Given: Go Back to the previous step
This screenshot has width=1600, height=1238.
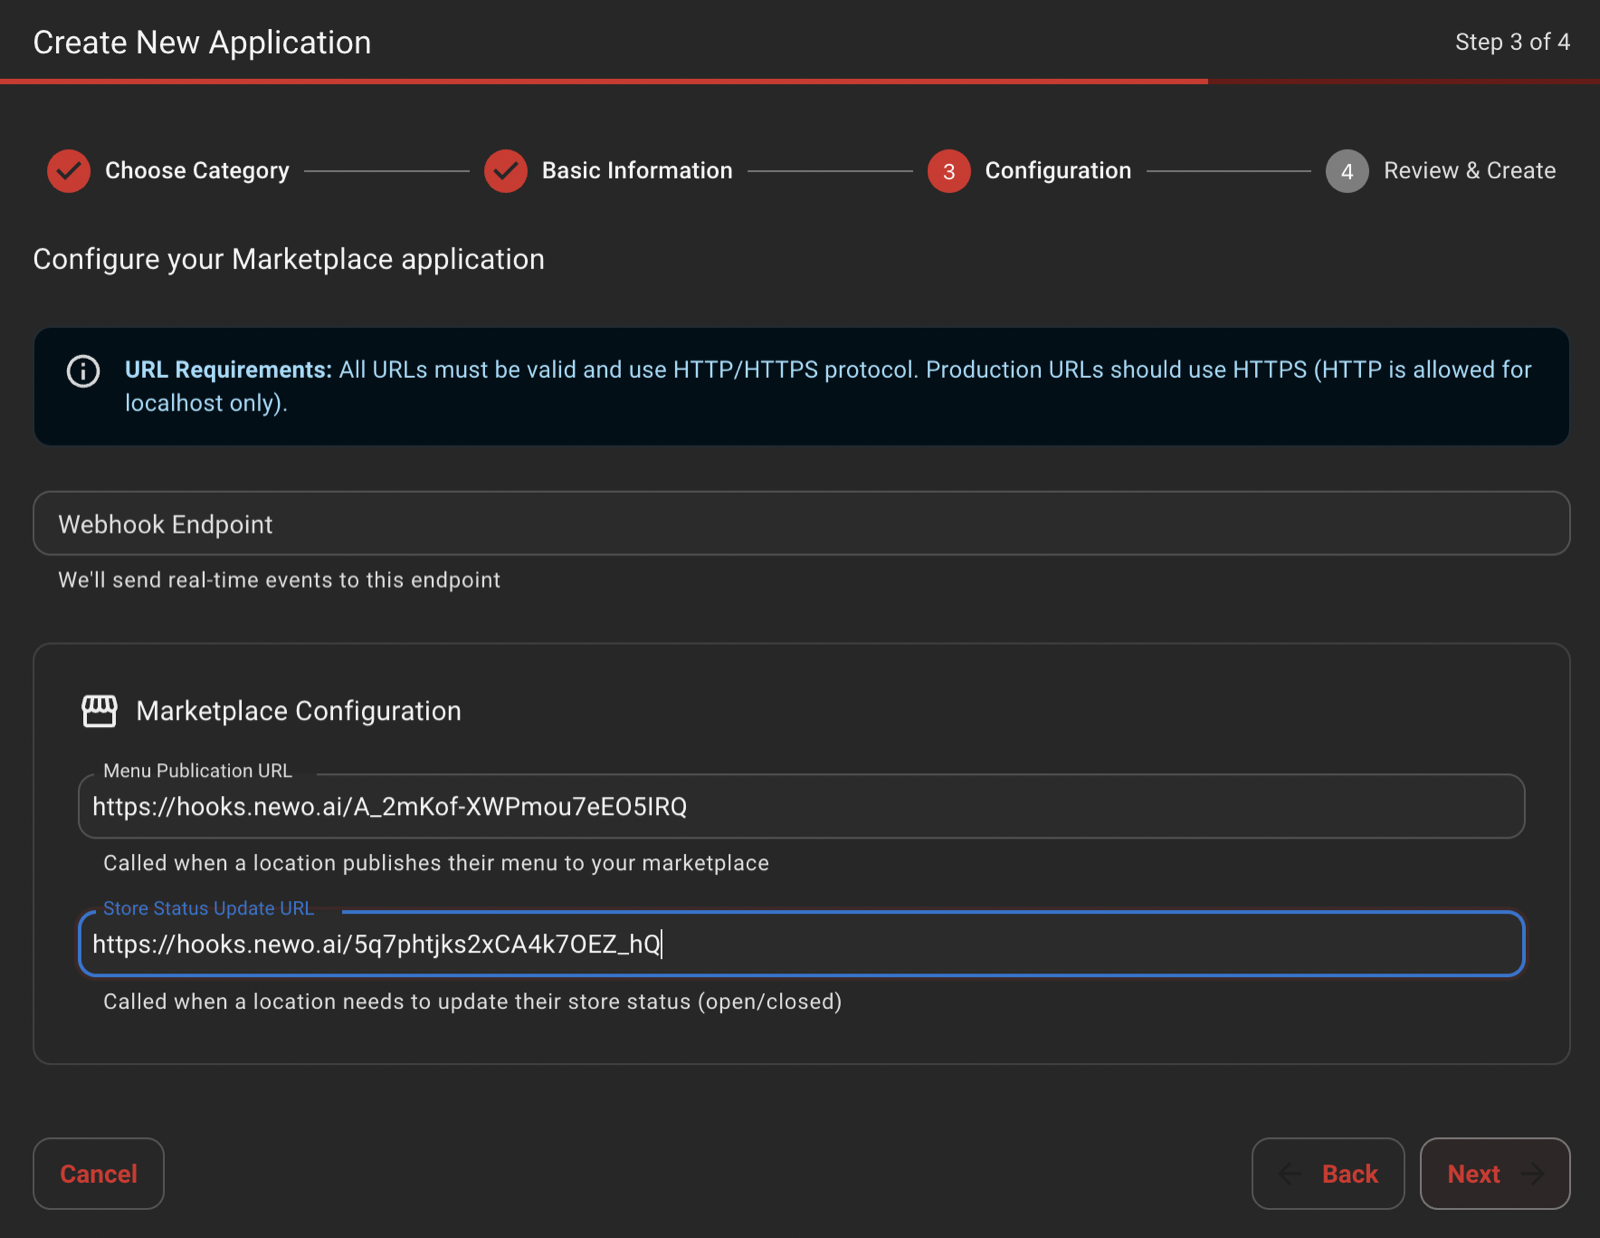Looking at the screenshot, I should pos(1328,1174).
